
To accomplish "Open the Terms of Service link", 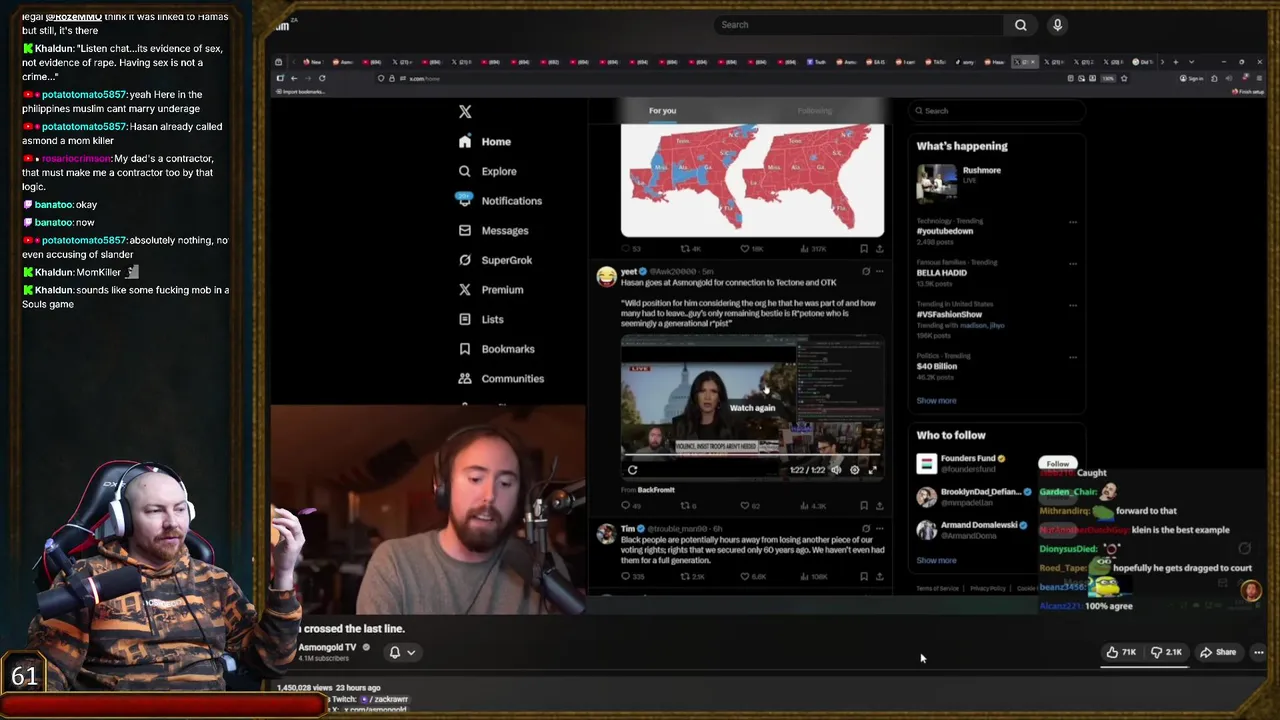I will 937,588.
